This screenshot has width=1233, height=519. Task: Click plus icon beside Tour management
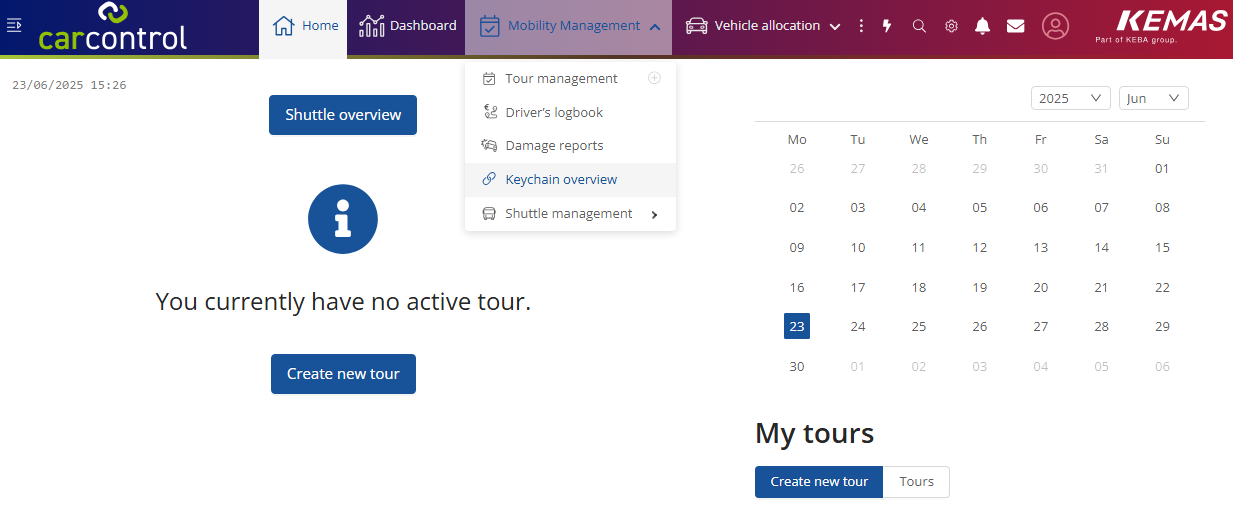(655, 78)
